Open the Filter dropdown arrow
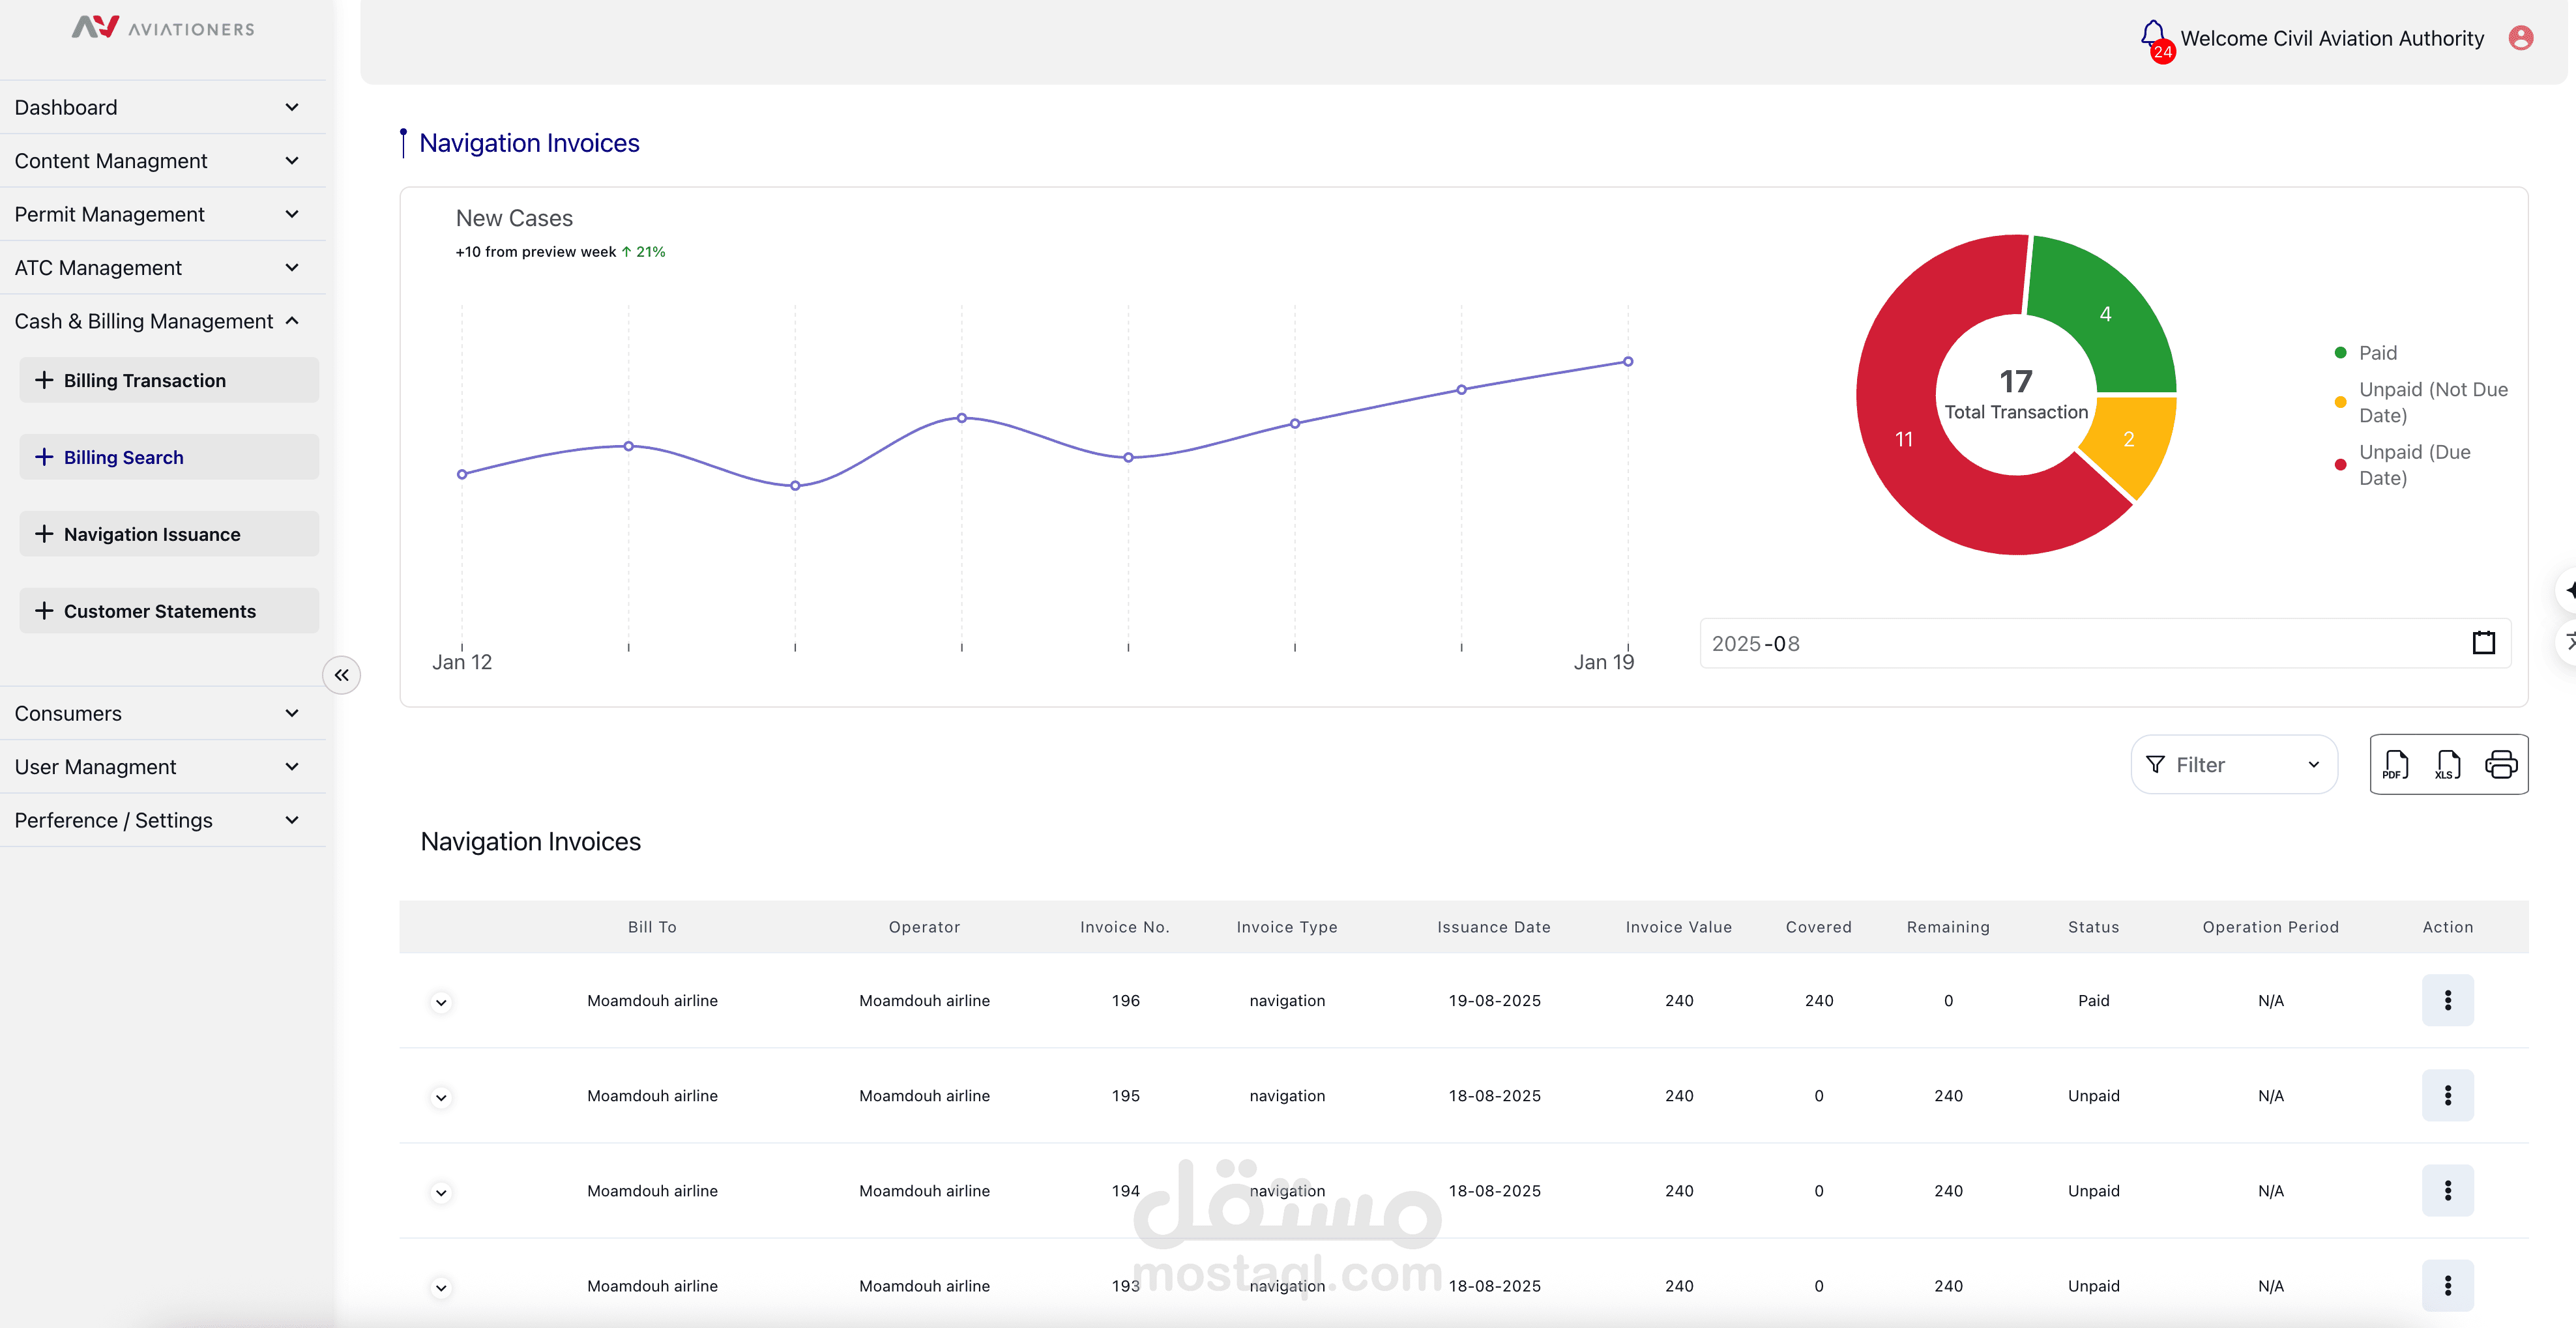The width and height of the screenshot is (2576, 1328). [x=2314, y=765]
